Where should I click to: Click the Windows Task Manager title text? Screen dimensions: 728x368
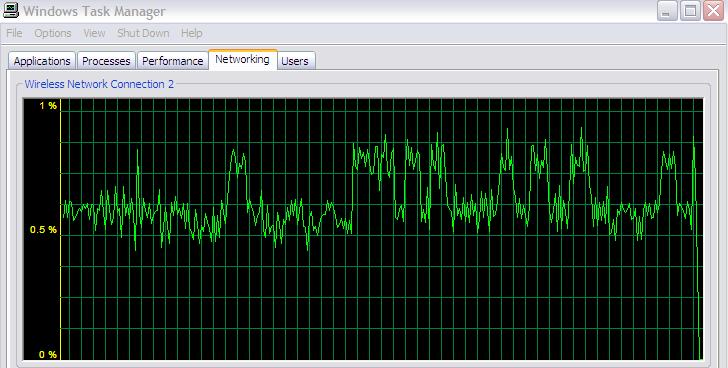pos(94,11)
